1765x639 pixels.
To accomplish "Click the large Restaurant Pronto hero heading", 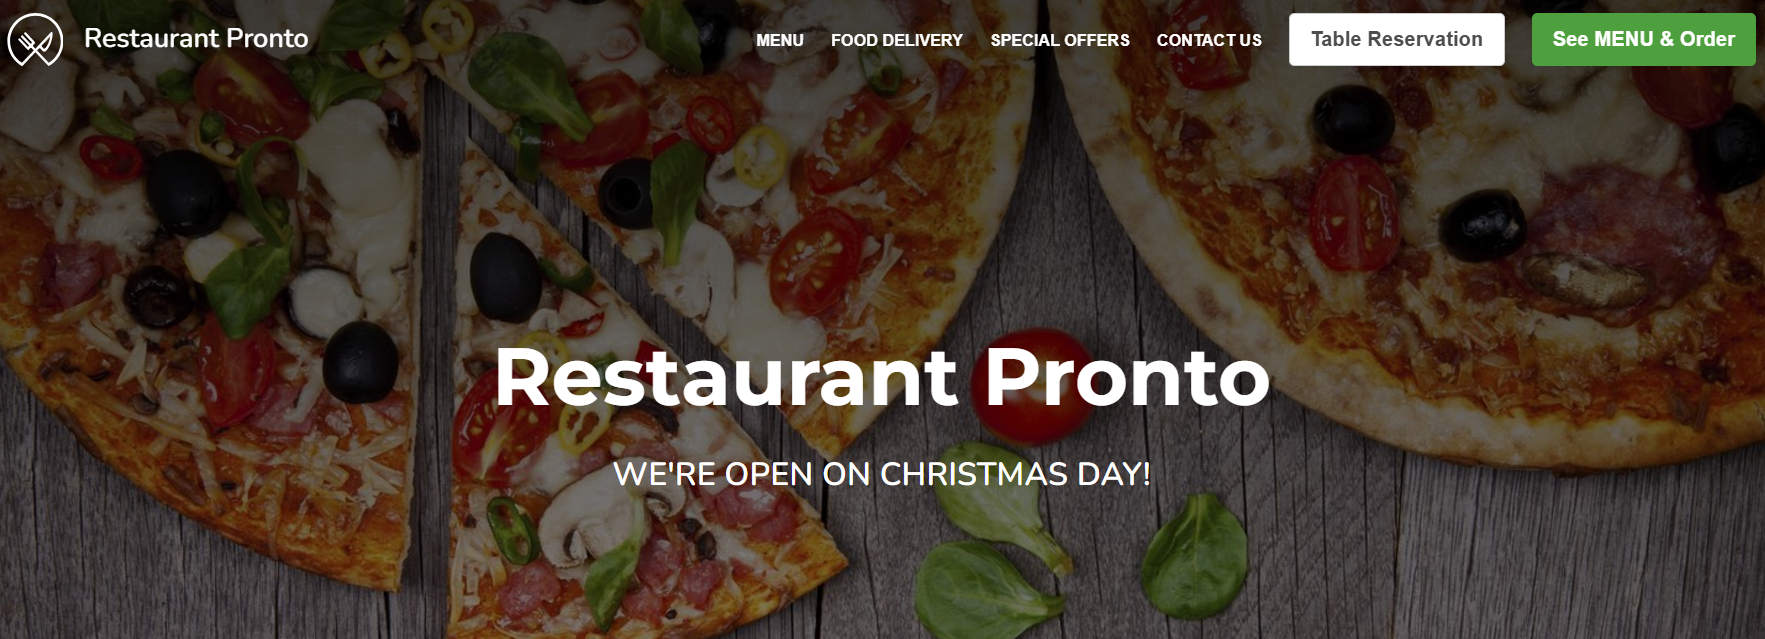I will [x=882, y=377].
